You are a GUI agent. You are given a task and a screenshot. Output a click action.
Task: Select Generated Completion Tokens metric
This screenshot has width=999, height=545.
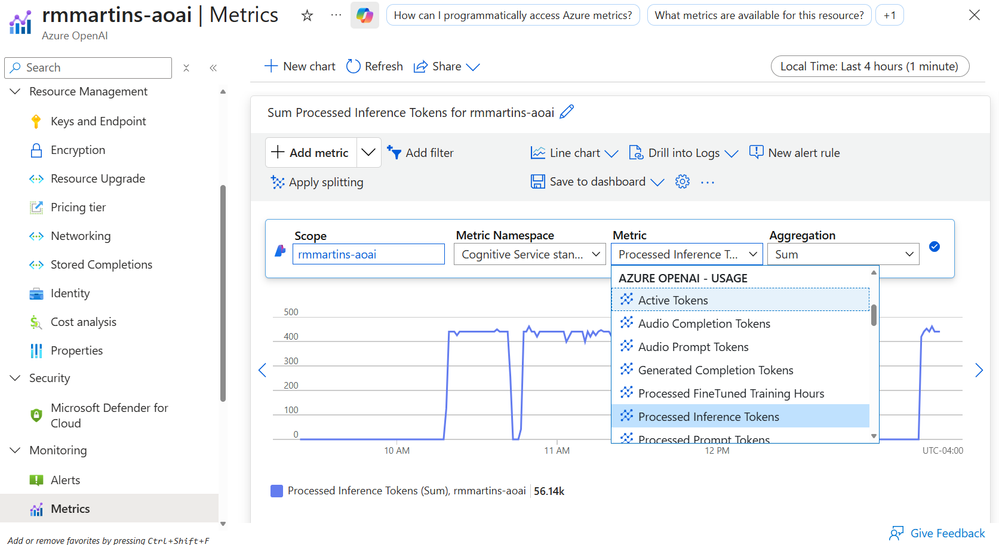coord(715,370)
